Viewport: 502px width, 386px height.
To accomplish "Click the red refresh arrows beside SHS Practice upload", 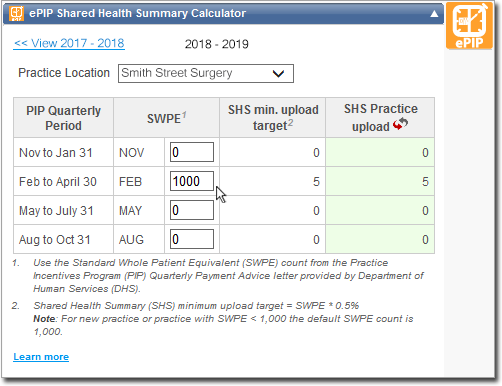I will click(x=400, y=124).
